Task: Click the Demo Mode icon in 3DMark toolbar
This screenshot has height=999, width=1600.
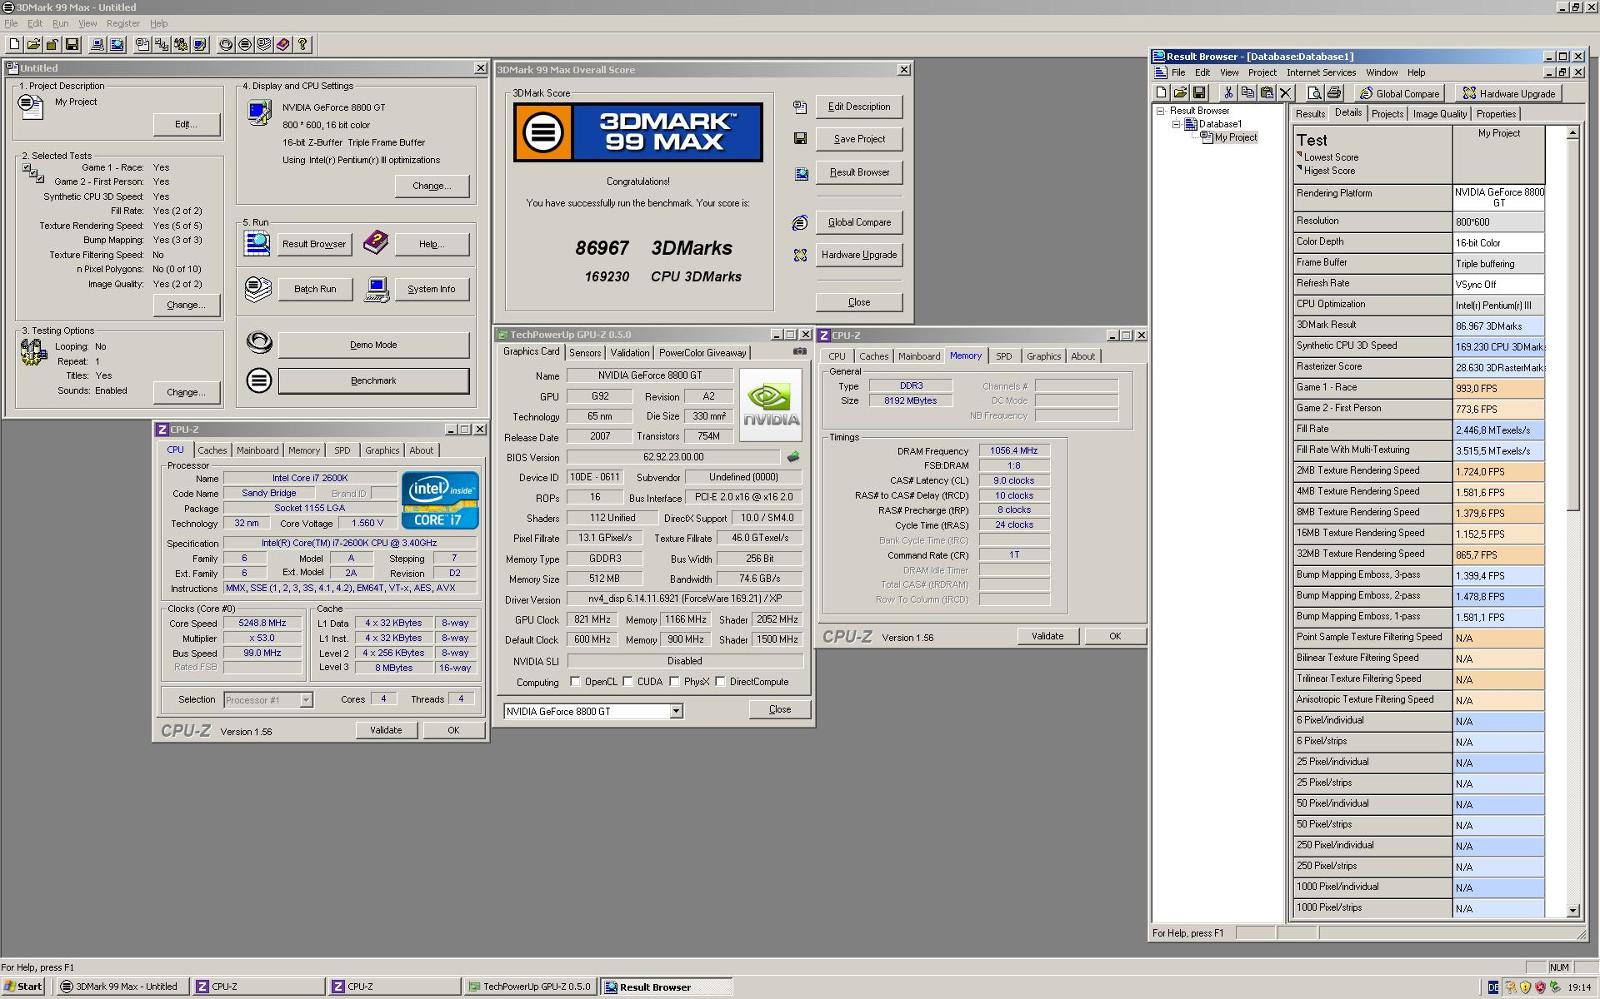Action: click(x=226, y=44)
